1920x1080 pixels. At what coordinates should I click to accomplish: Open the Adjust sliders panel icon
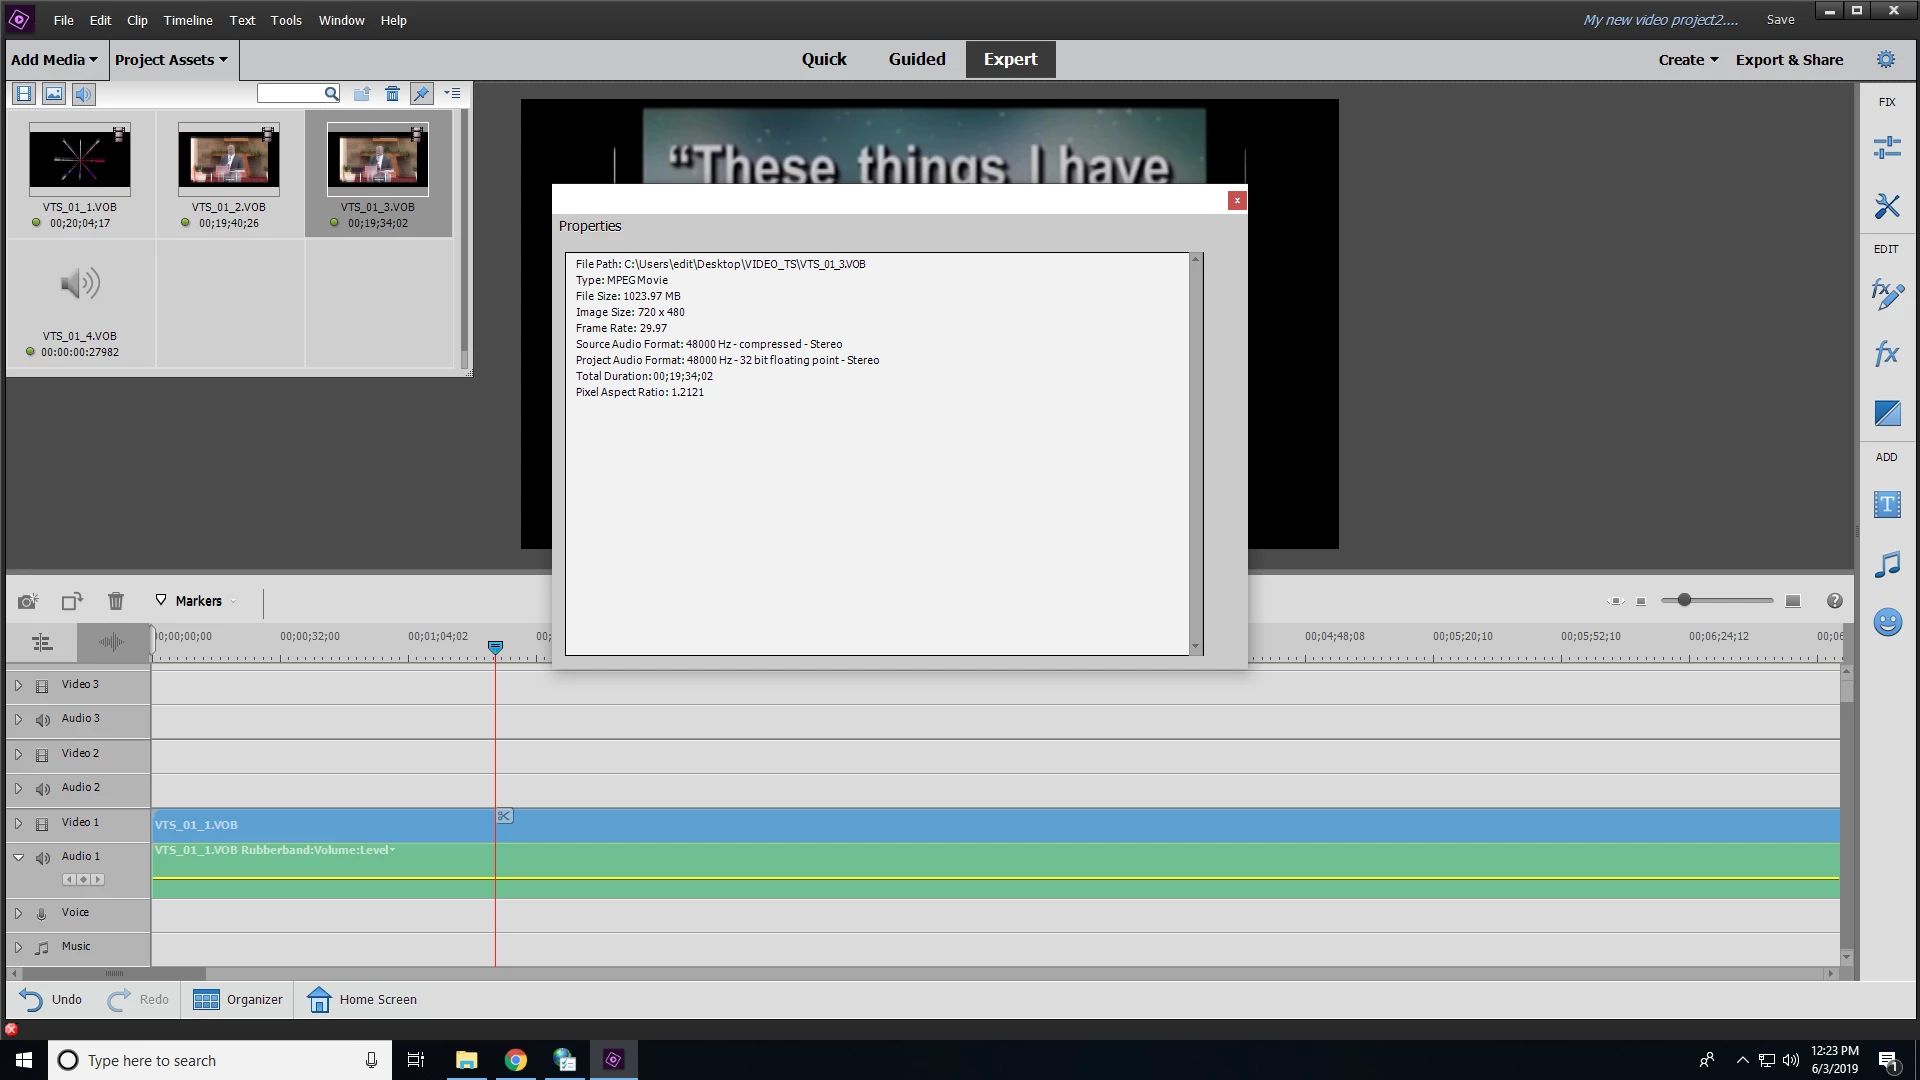click(1887, 148)
